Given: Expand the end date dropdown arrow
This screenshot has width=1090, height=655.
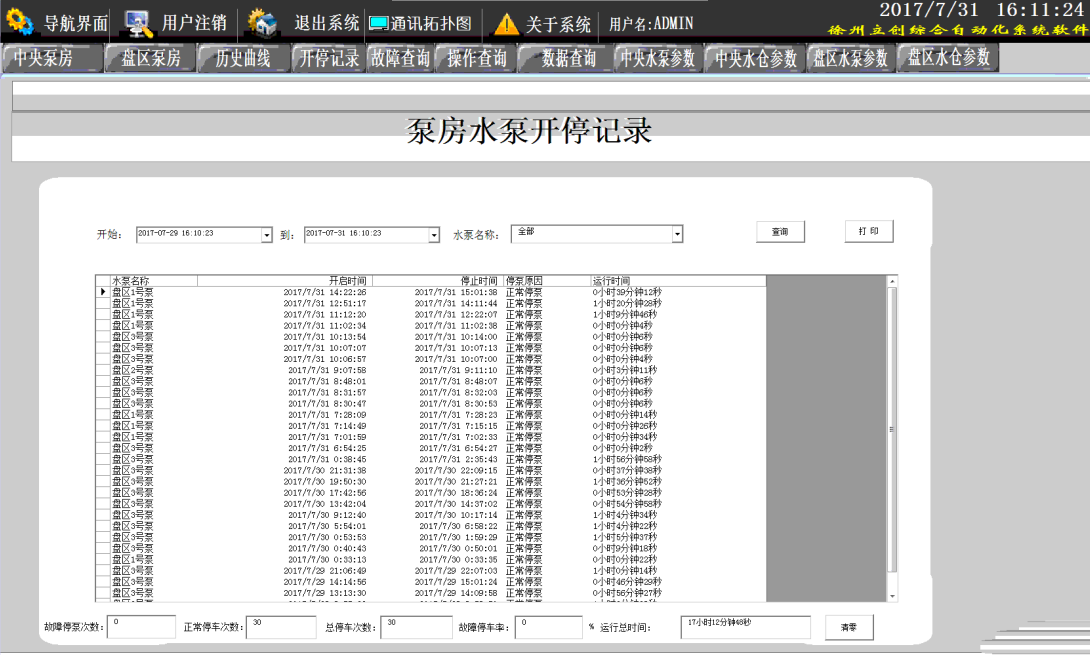Looking at the screenshot, I should point(434,234).
